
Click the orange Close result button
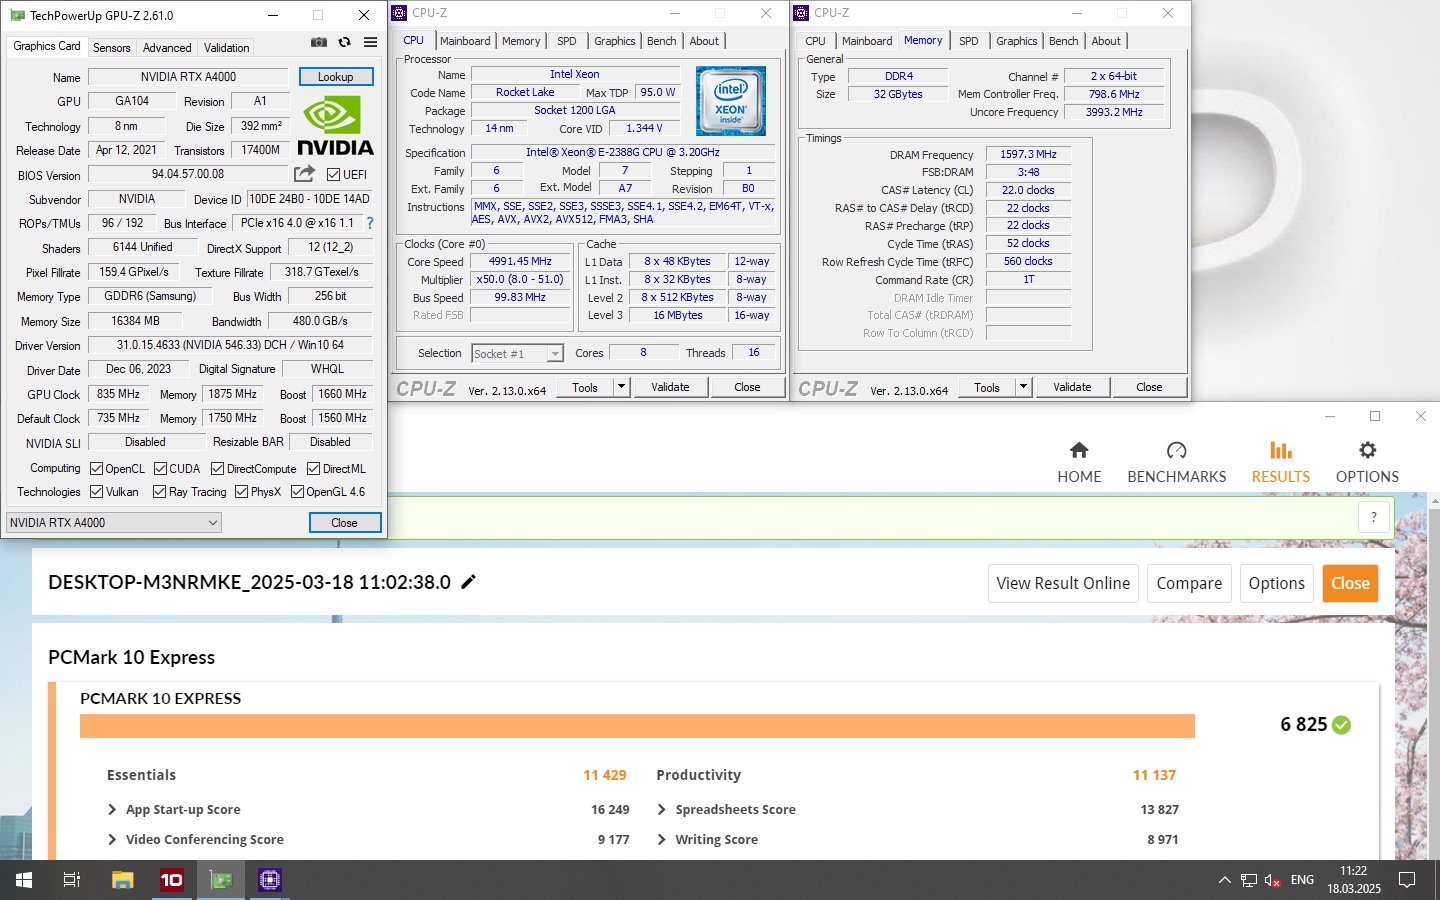point(1350,583)
